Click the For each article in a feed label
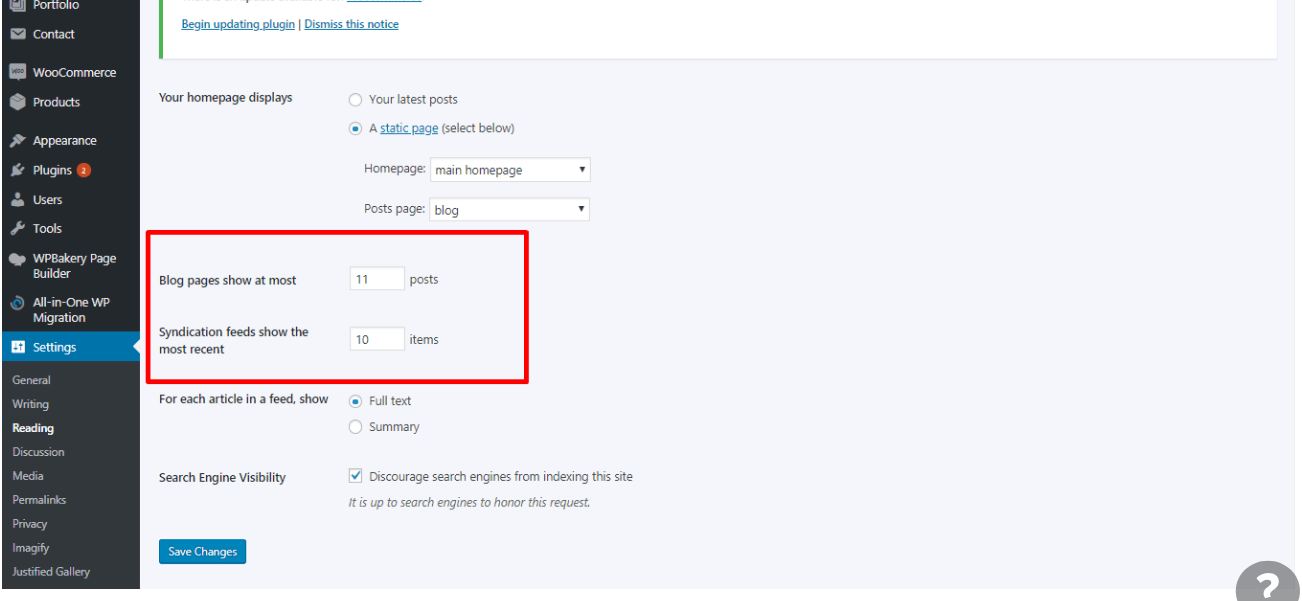1302x601 pixels. 244,399
